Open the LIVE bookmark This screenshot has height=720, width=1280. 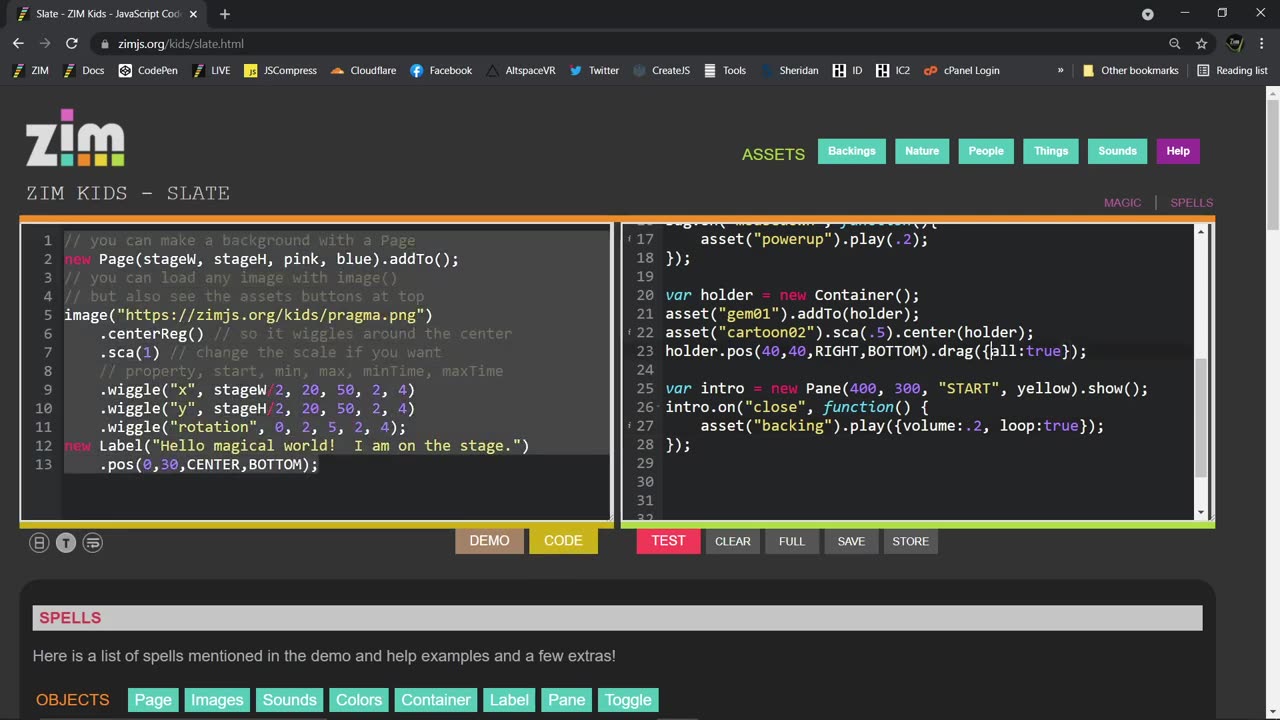click(x=211, y=71)
